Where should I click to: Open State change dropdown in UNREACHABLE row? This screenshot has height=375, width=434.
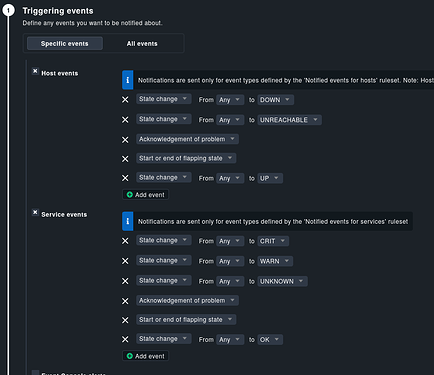click(x=164, y=119)
